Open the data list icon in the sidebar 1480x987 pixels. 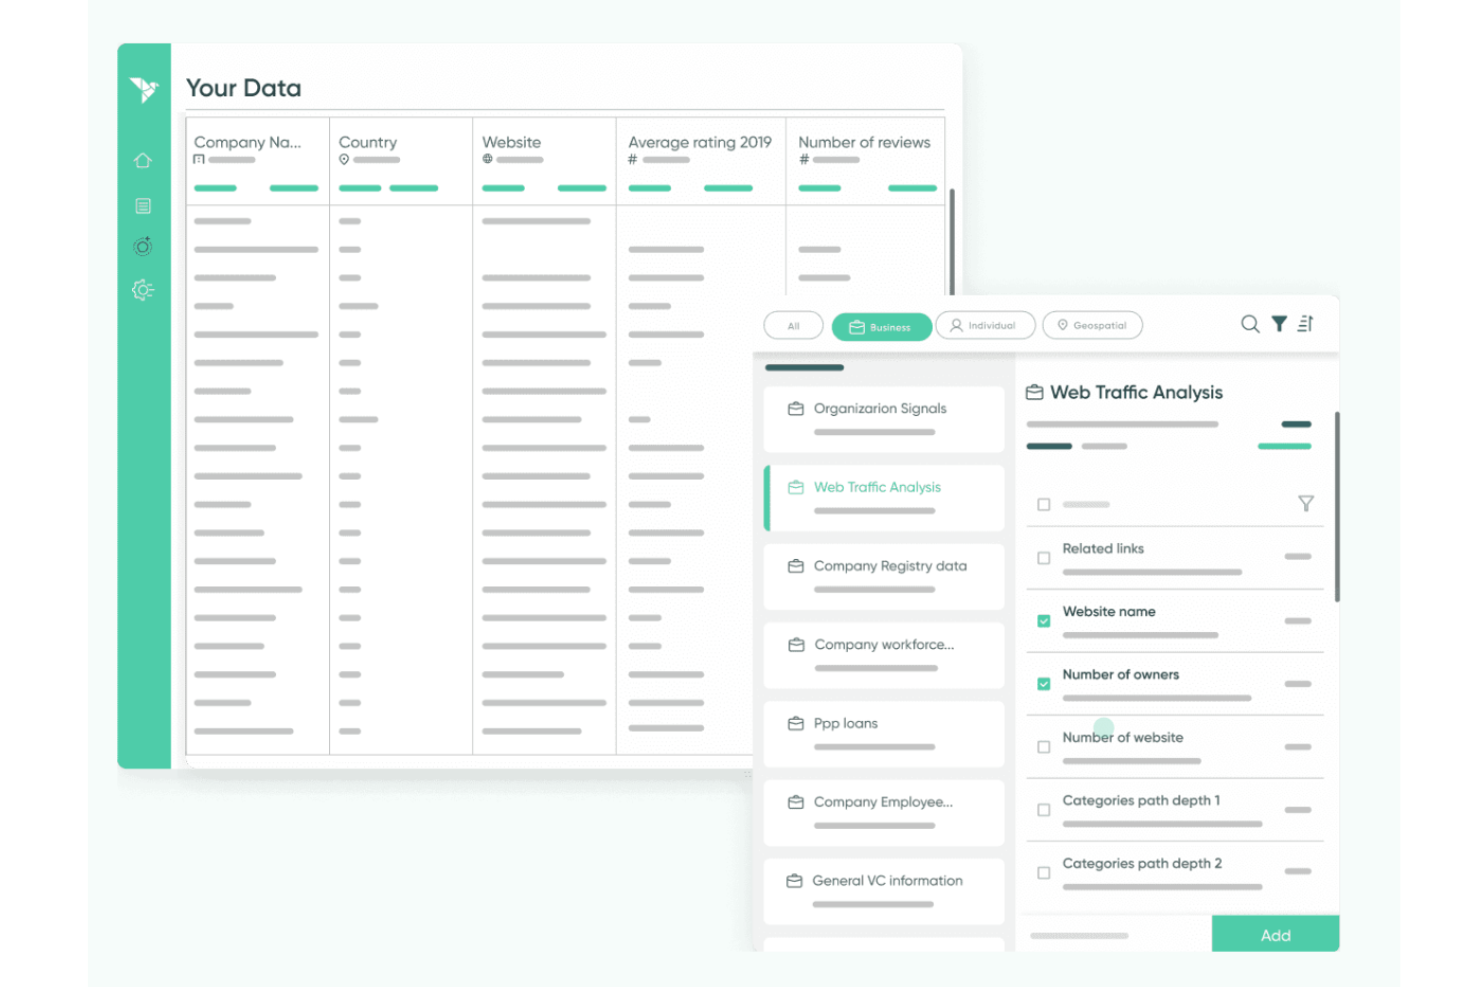click(x=143, y=205)
